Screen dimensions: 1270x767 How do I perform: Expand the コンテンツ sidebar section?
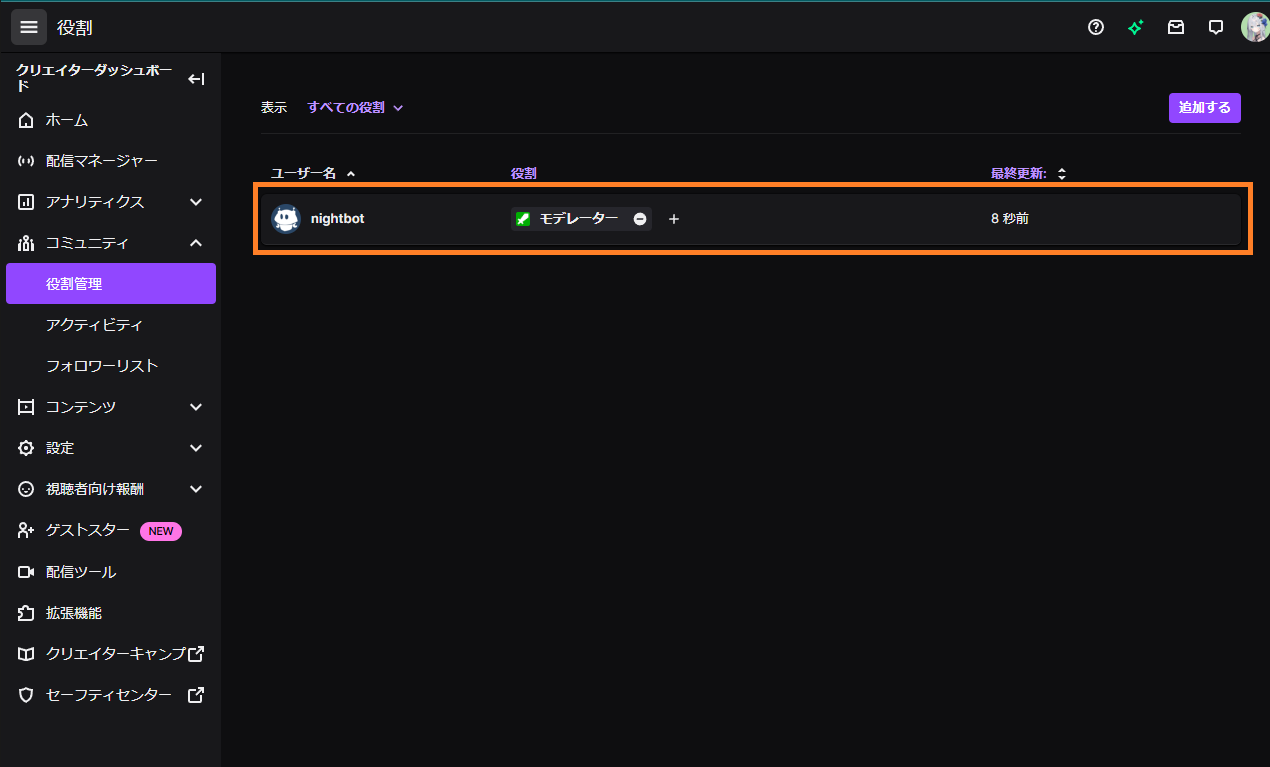196,407
